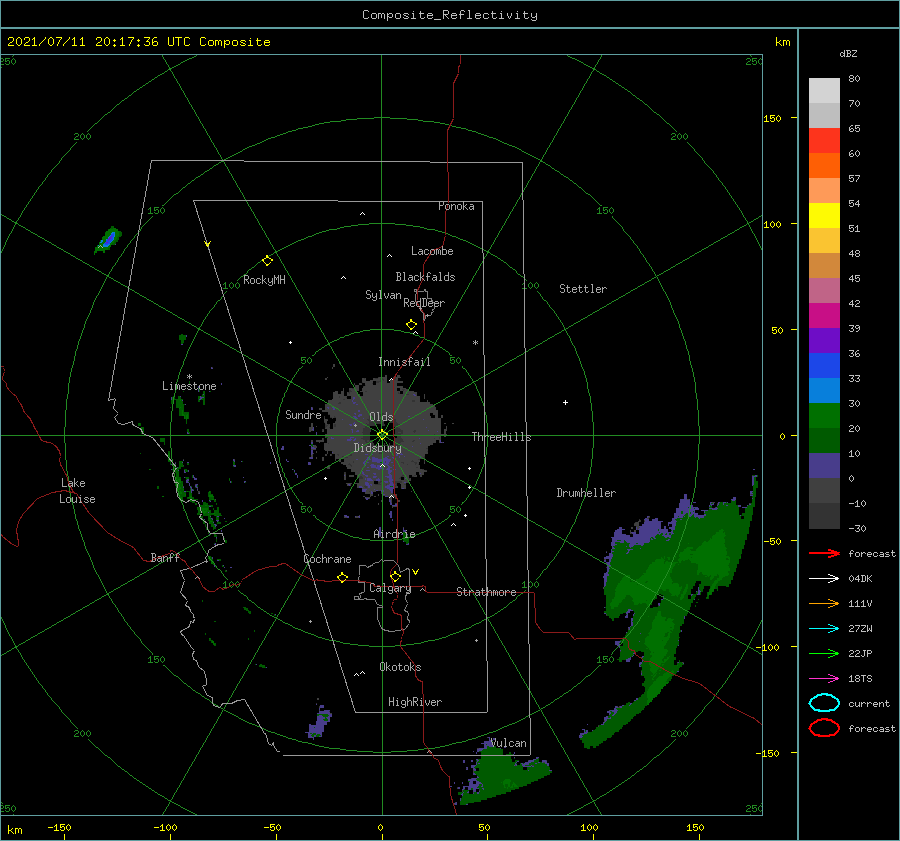
Task: Select the 80 dBZ light gray swatch
Action: tap(824, 90)
